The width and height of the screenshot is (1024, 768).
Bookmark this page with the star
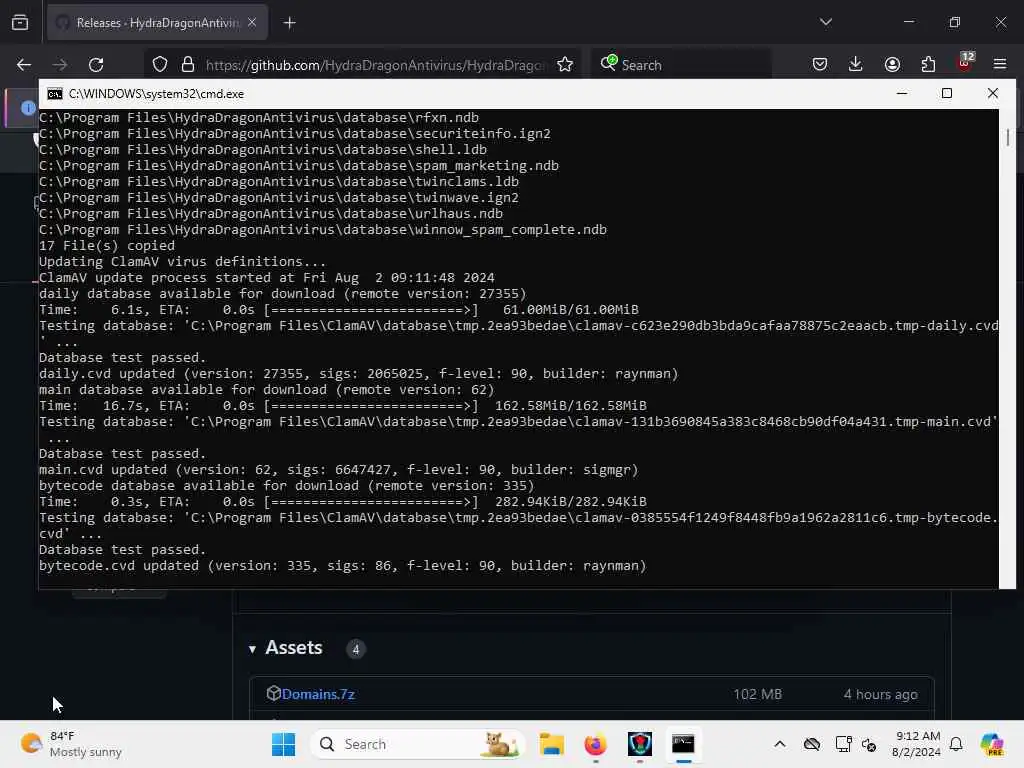coord(565,65)
